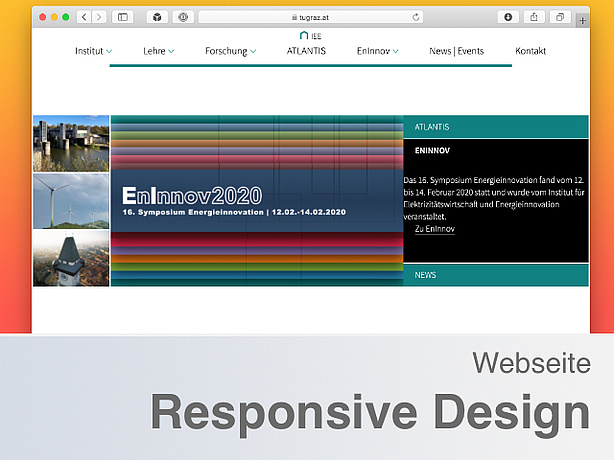Image resolution: width=614 pixels, height=460 pixels.
Task: Reload the page with the refresh icon
Action: tap(416, 17)
